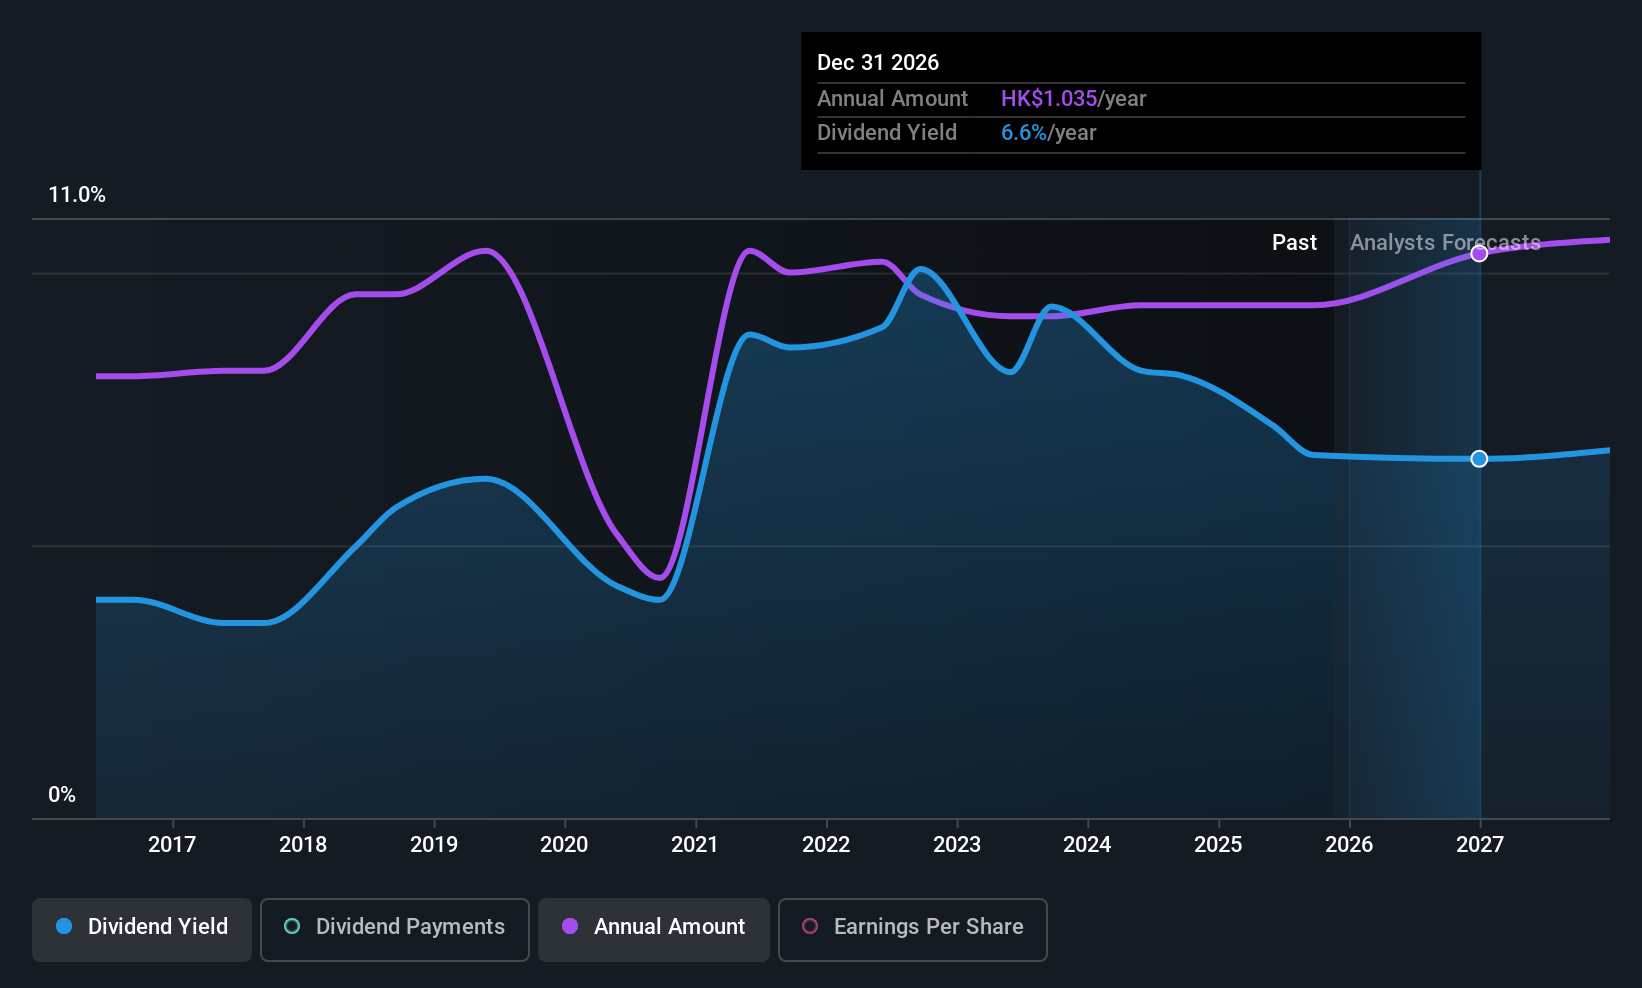Click the 6.6%/year dividend yield value
The height and width of the screenshot is (988, 1642).
(x=1024, y=132)
